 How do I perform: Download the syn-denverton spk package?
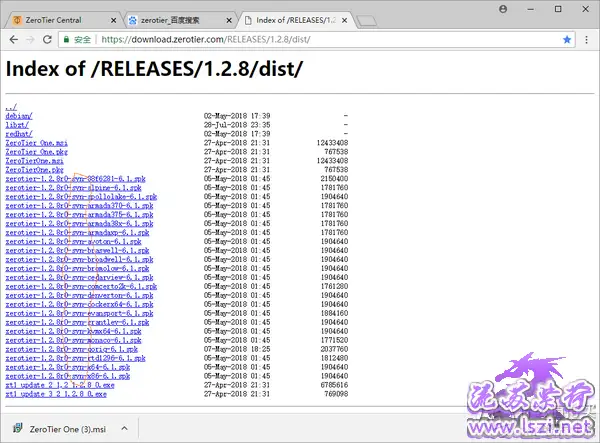tap(79, 295)
